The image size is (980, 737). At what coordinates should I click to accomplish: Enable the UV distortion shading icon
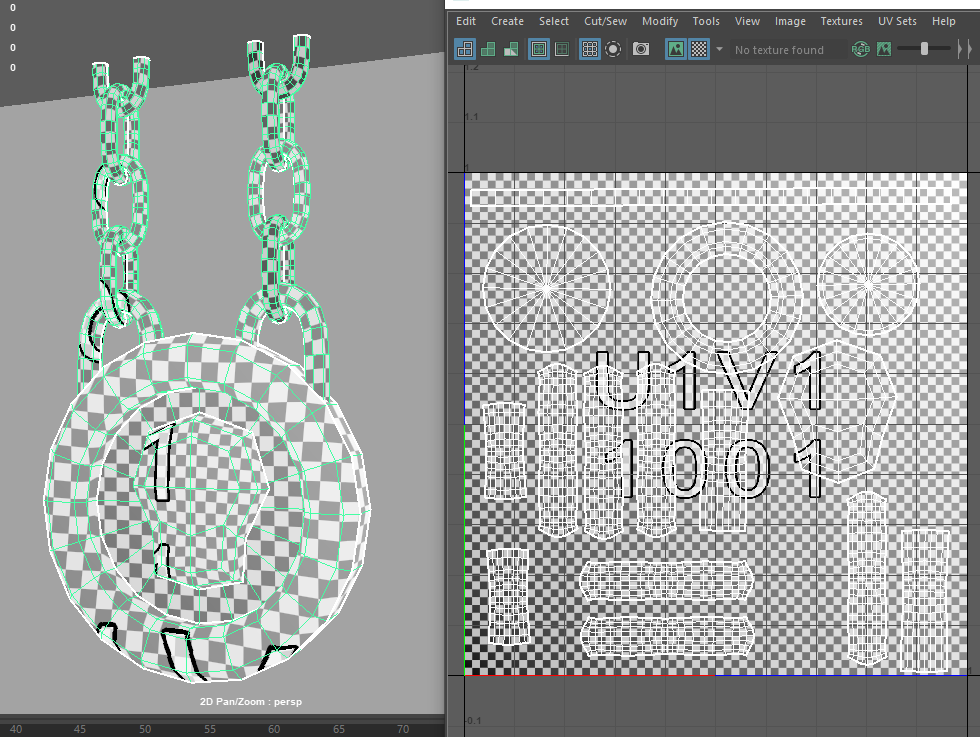[510, 48]
